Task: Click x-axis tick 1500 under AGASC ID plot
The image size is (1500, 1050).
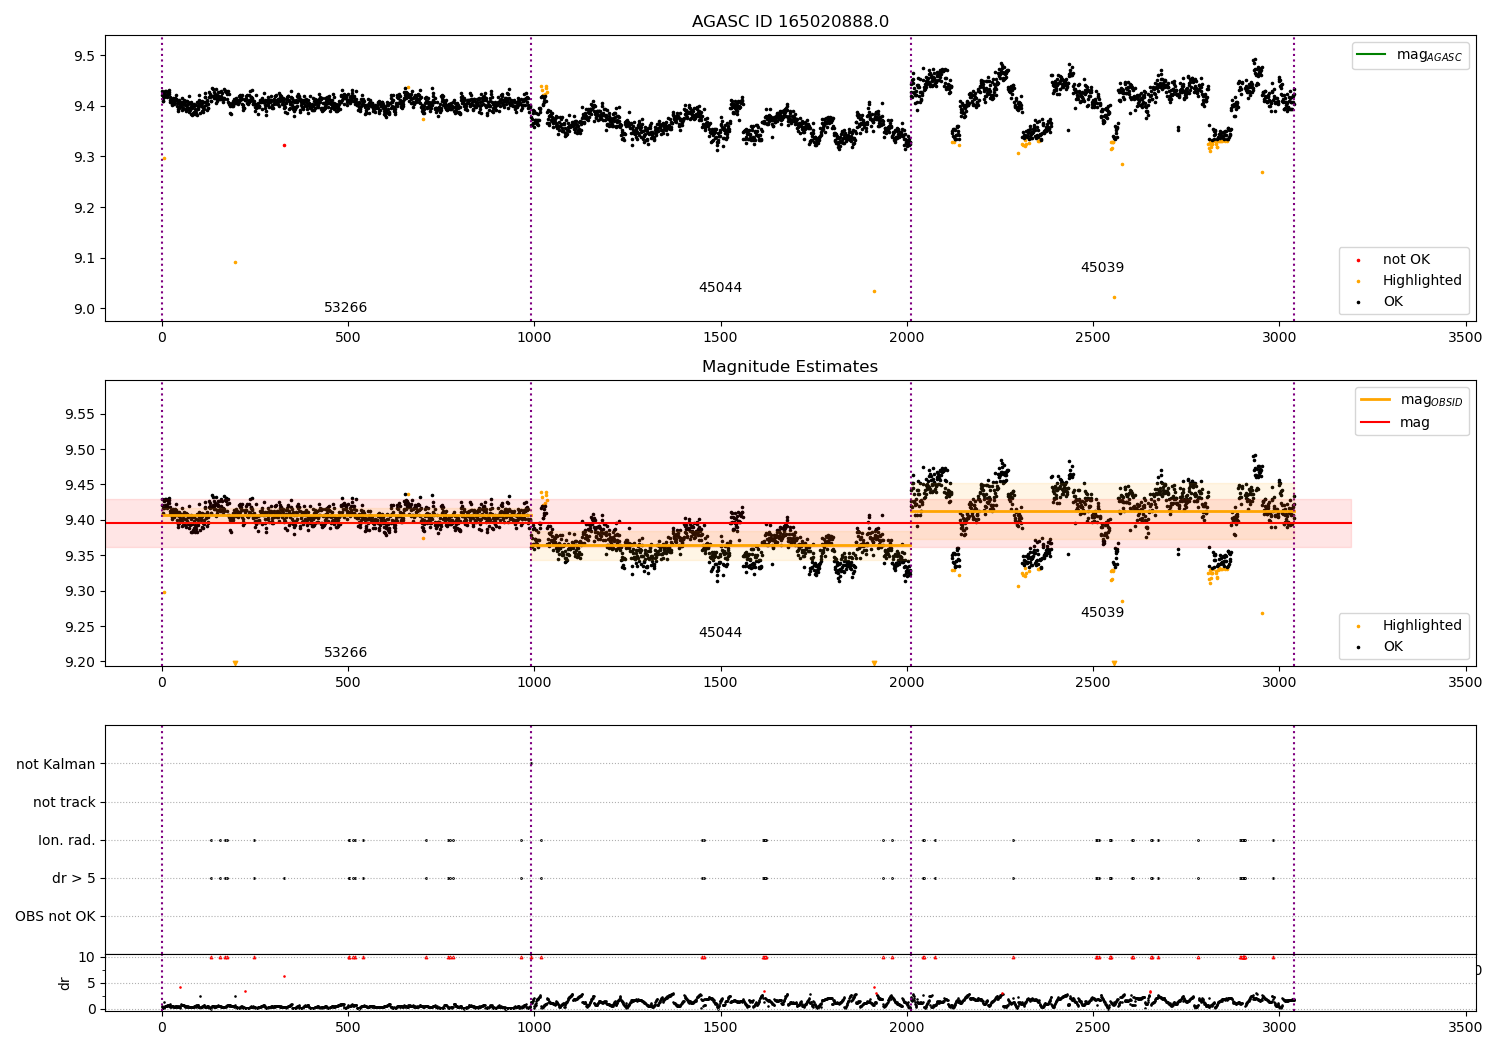Action: pos(720,338)
